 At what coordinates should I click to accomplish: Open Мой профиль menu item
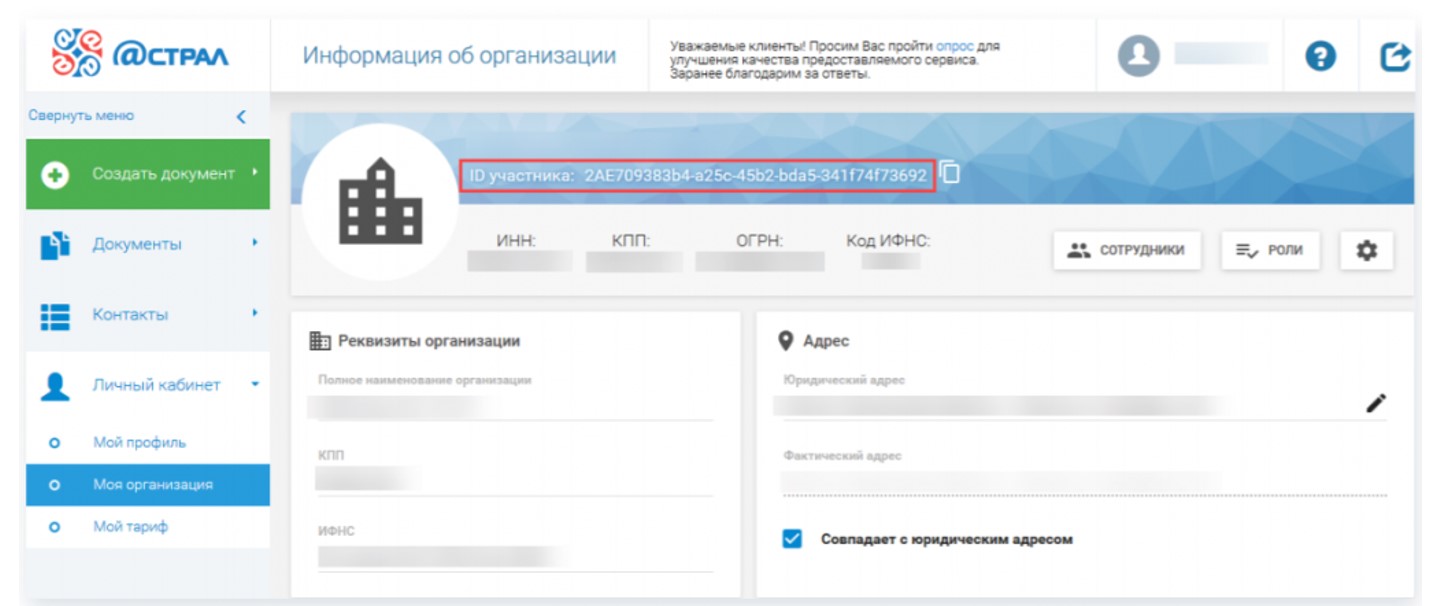(x=139, y=442)
